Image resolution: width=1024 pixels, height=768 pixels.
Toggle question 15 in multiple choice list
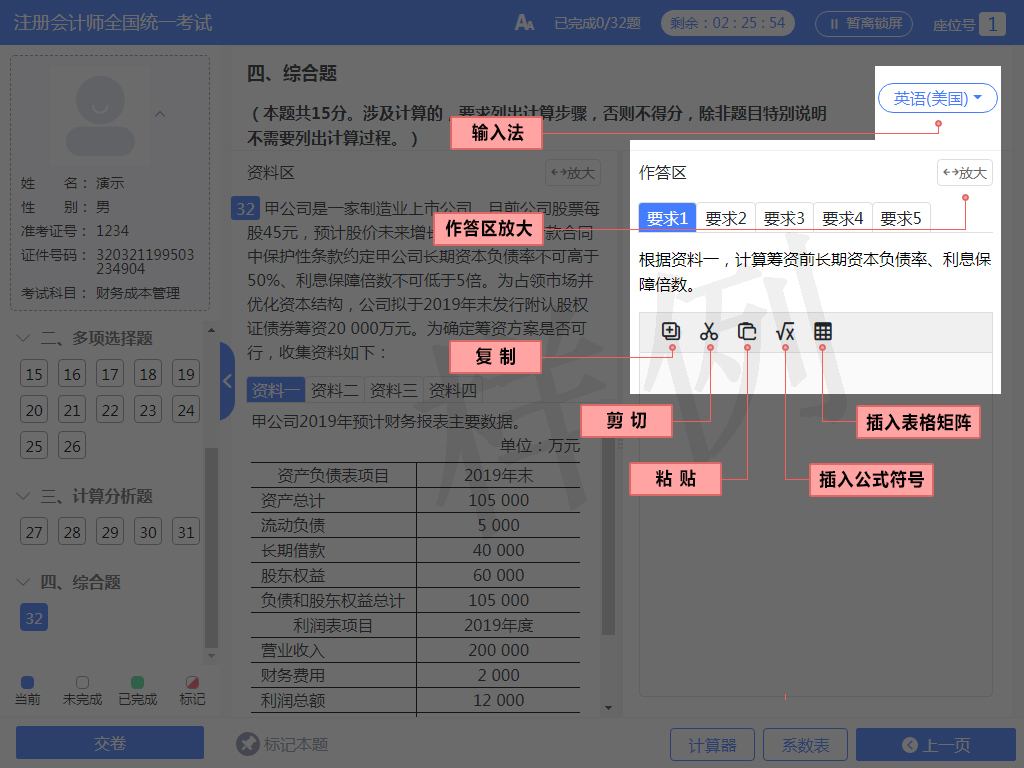click(33, 373)
